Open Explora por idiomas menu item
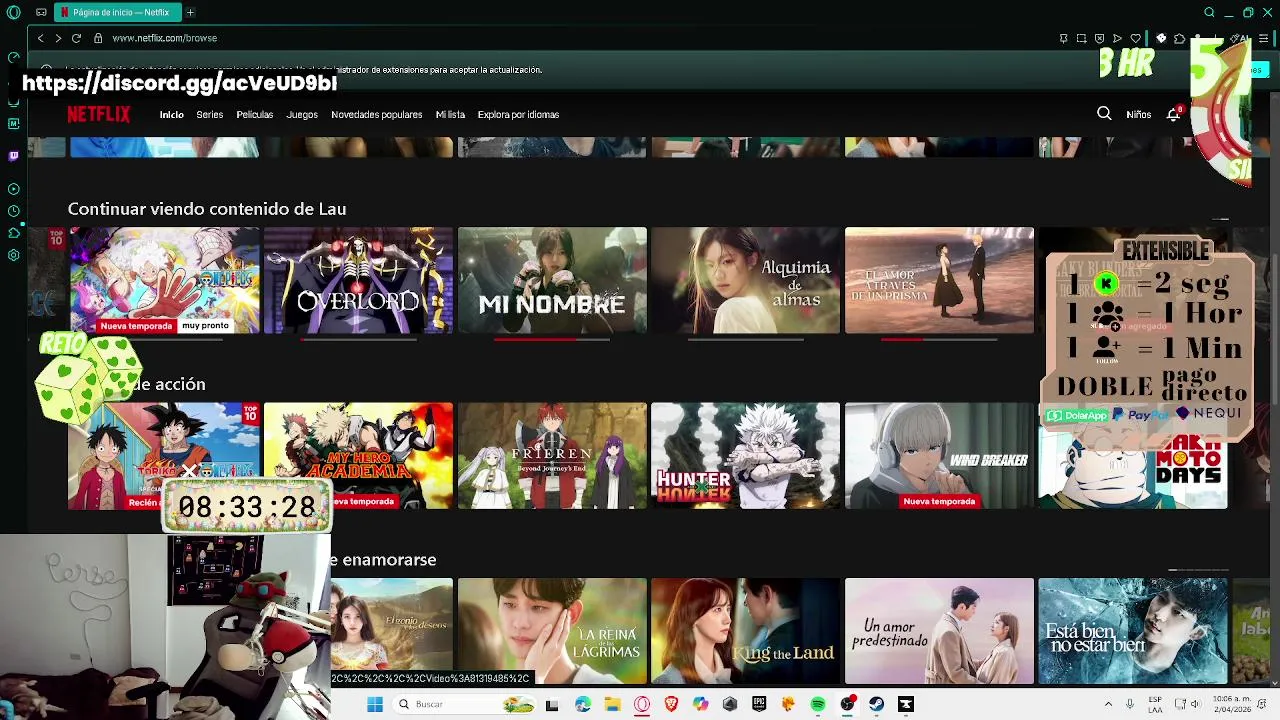Screen dimensions: 1280x720 [x=518, y=114]
